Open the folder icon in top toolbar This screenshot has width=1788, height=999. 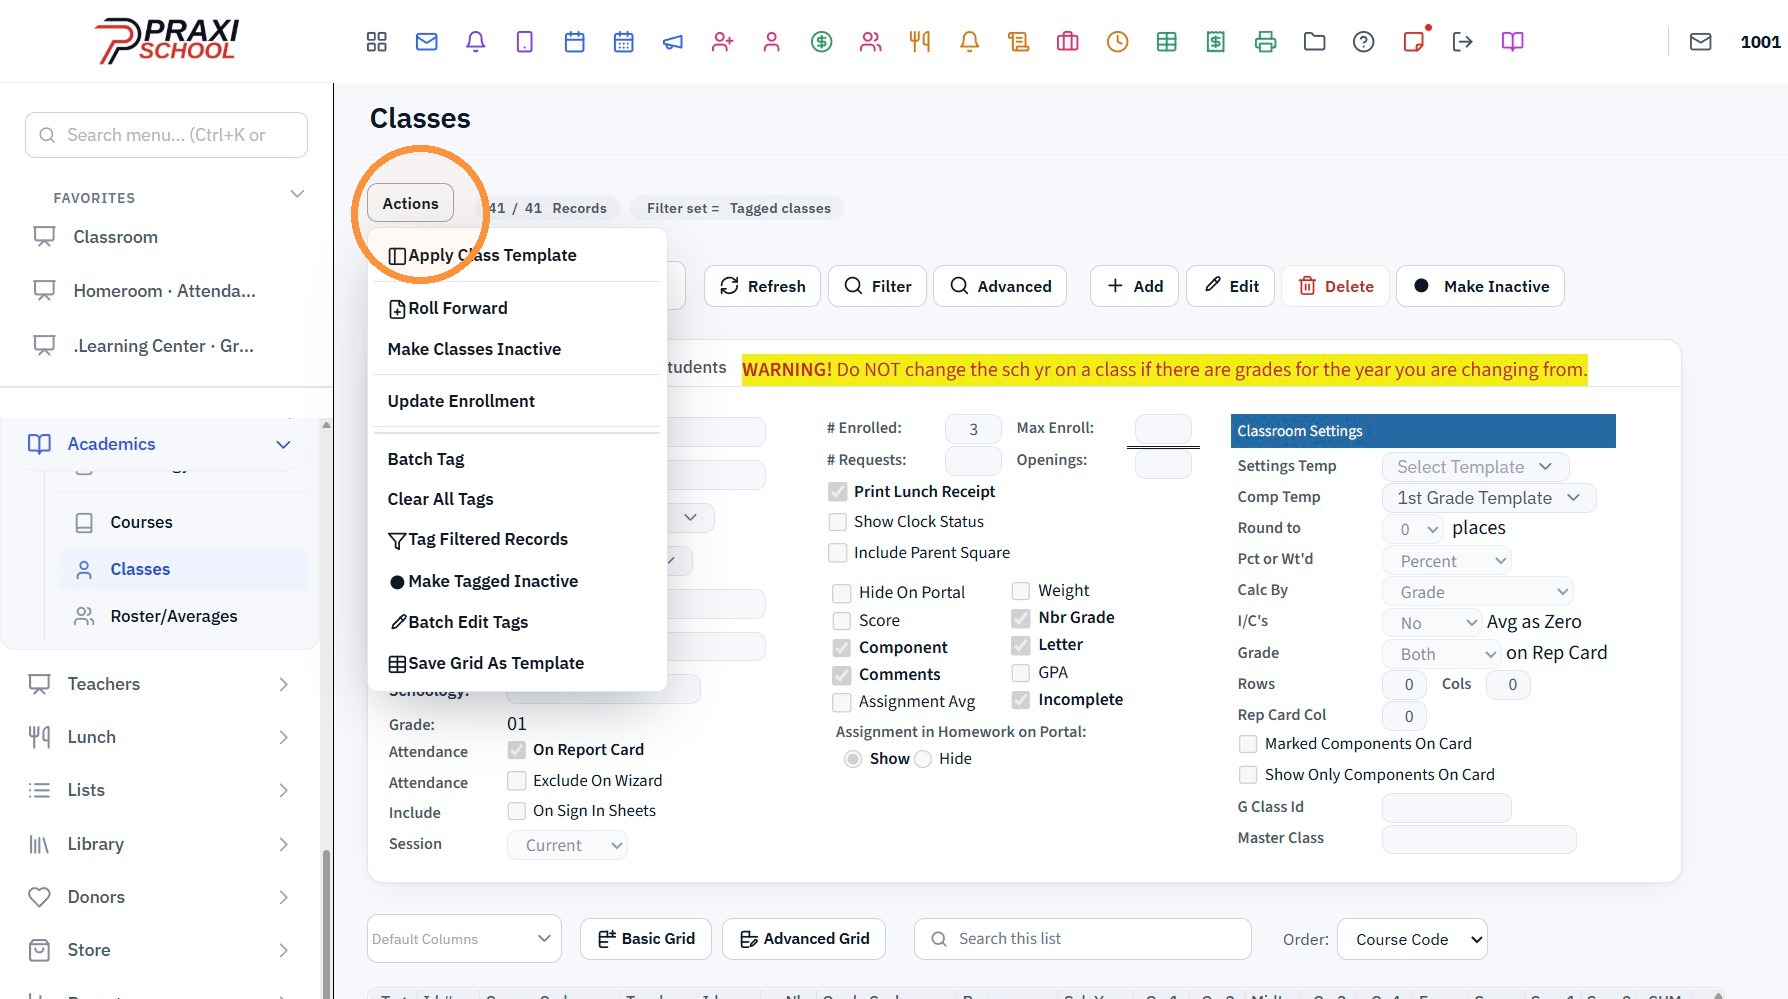coord(1315,42)
